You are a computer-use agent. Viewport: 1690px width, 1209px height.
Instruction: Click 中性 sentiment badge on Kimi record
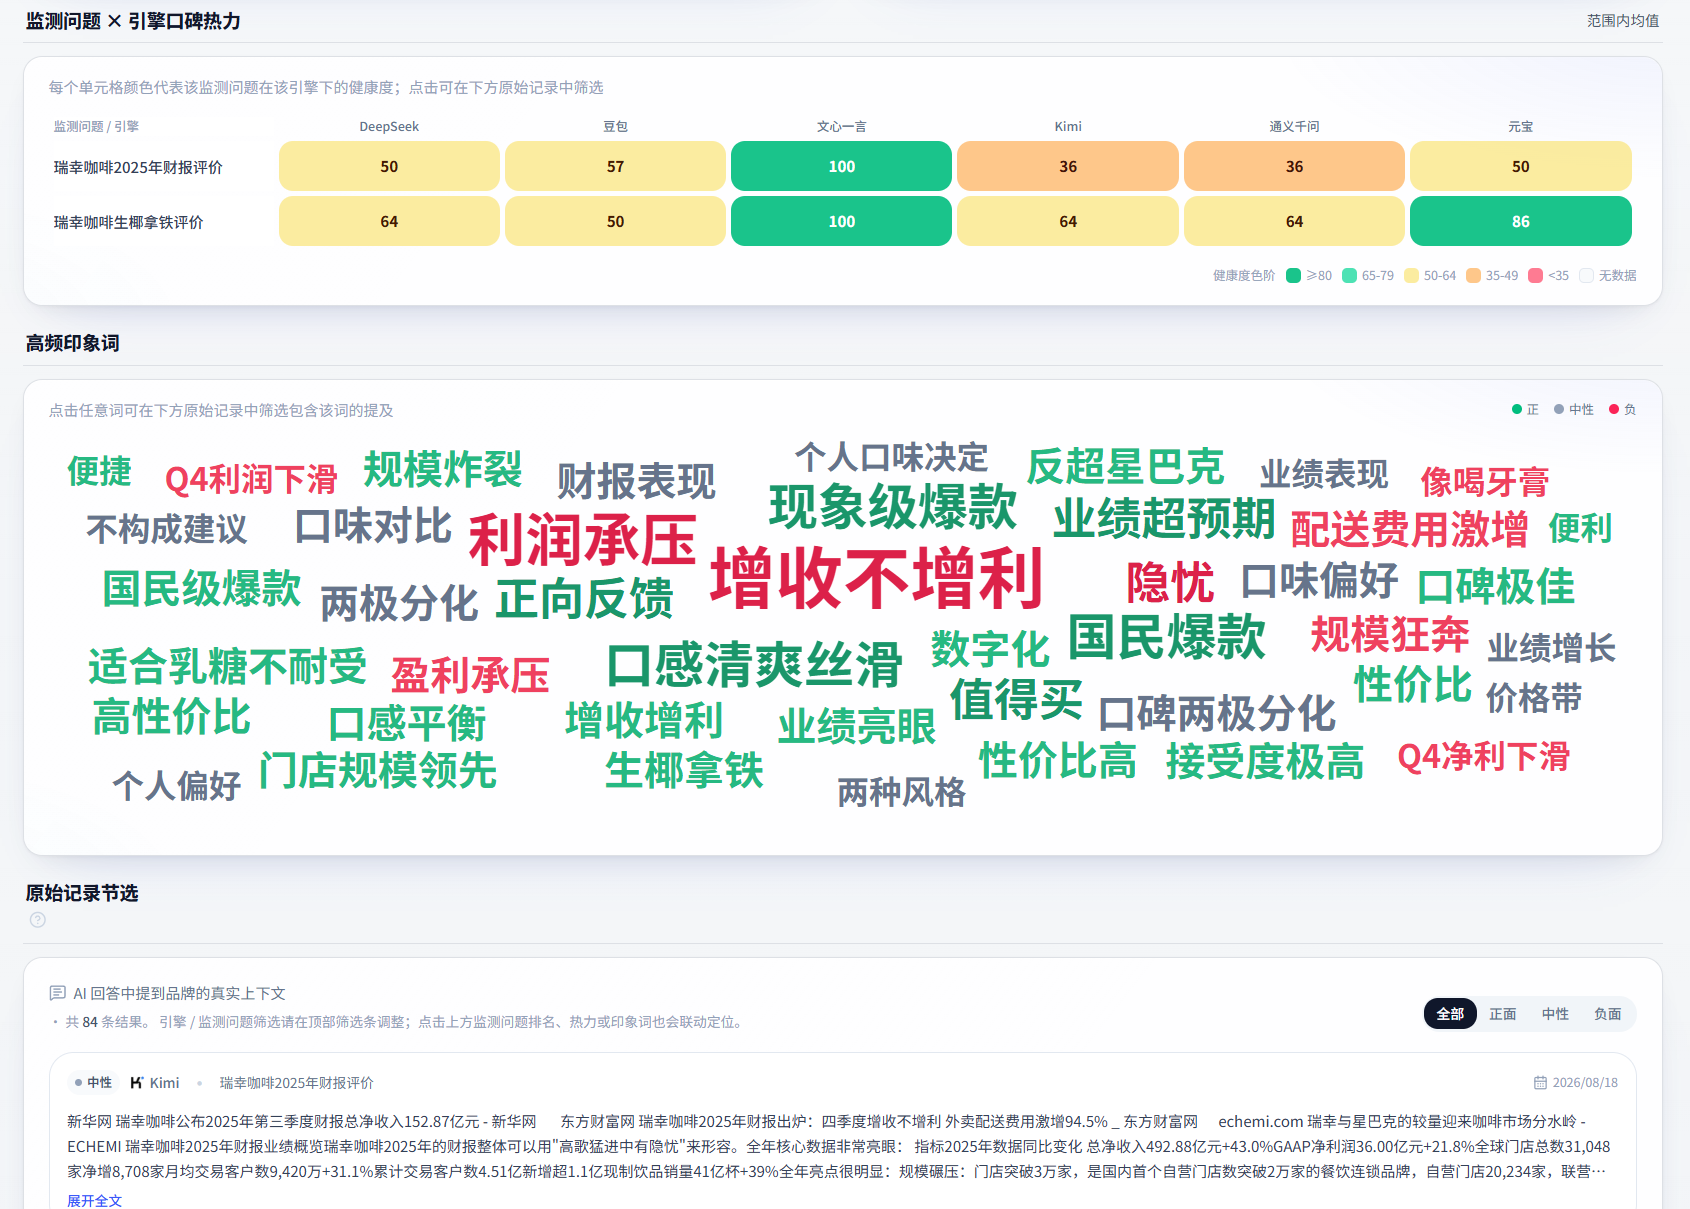pyautogui.click(x=93, y=1083)
